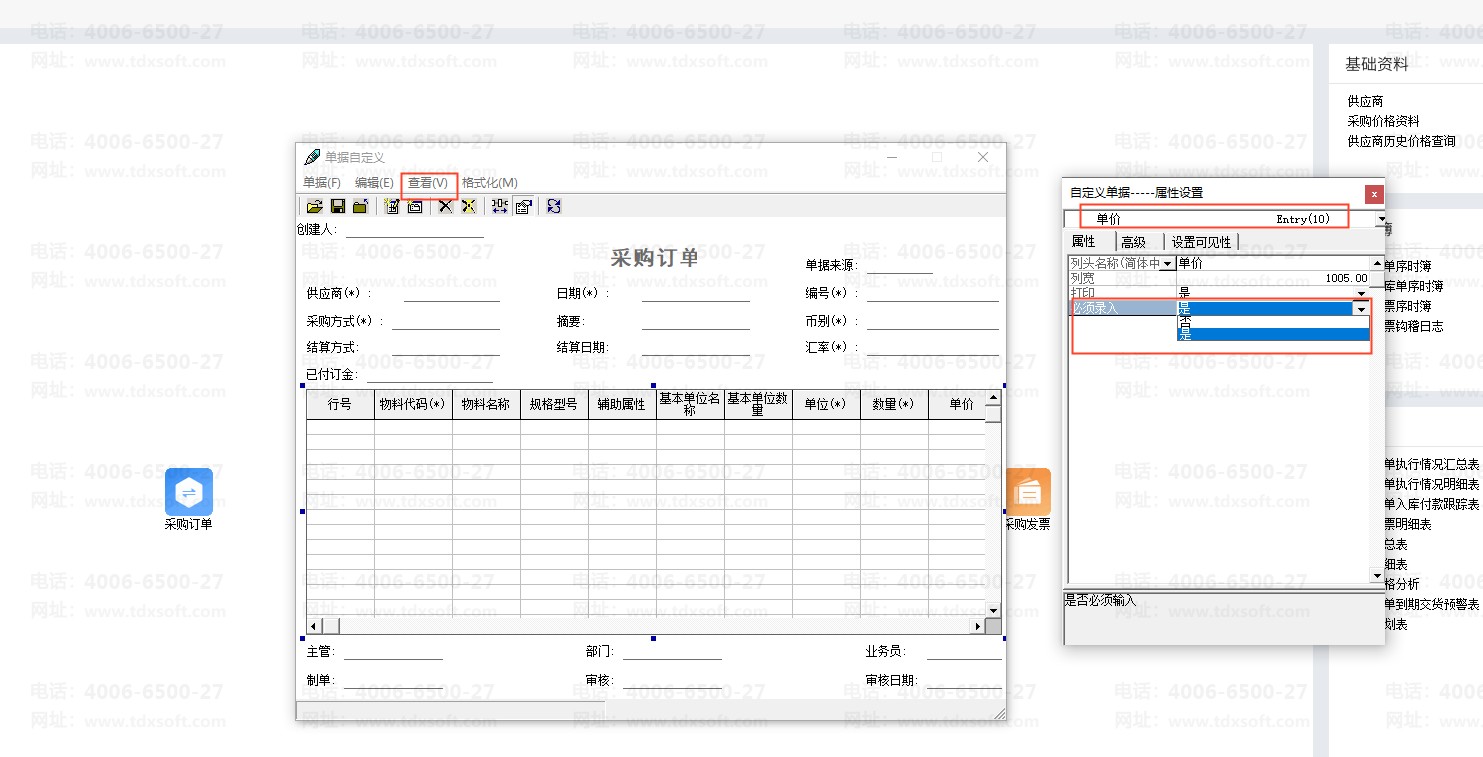Close the 属性设置 dialog

point(1374,194)
